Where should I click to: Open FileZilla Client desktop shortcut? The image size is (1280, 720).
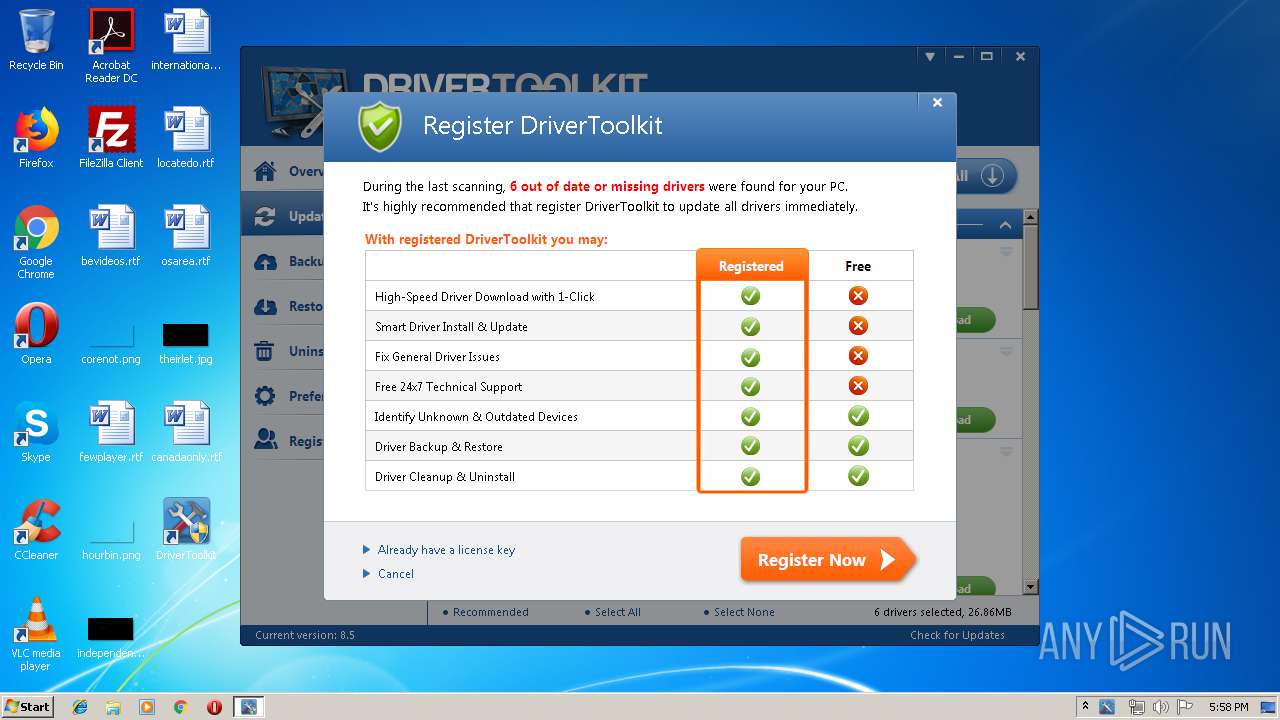[x=111, y=138]
